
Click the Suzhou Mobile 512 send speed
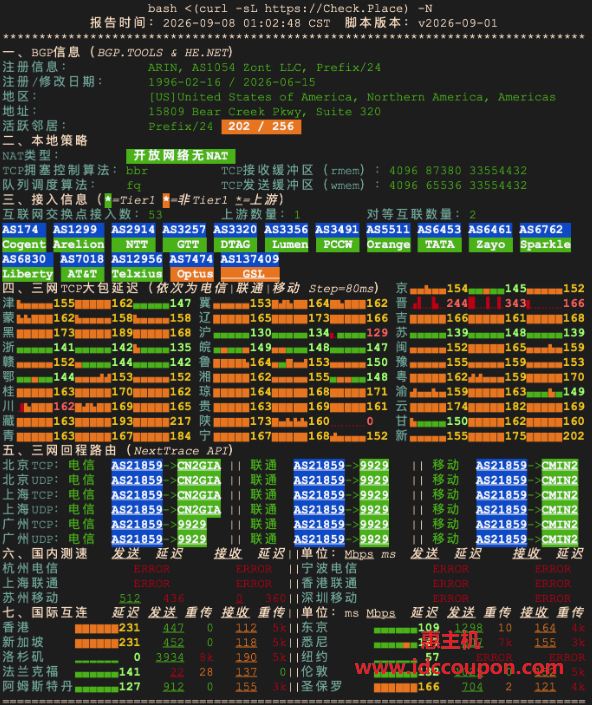[130, 598]
